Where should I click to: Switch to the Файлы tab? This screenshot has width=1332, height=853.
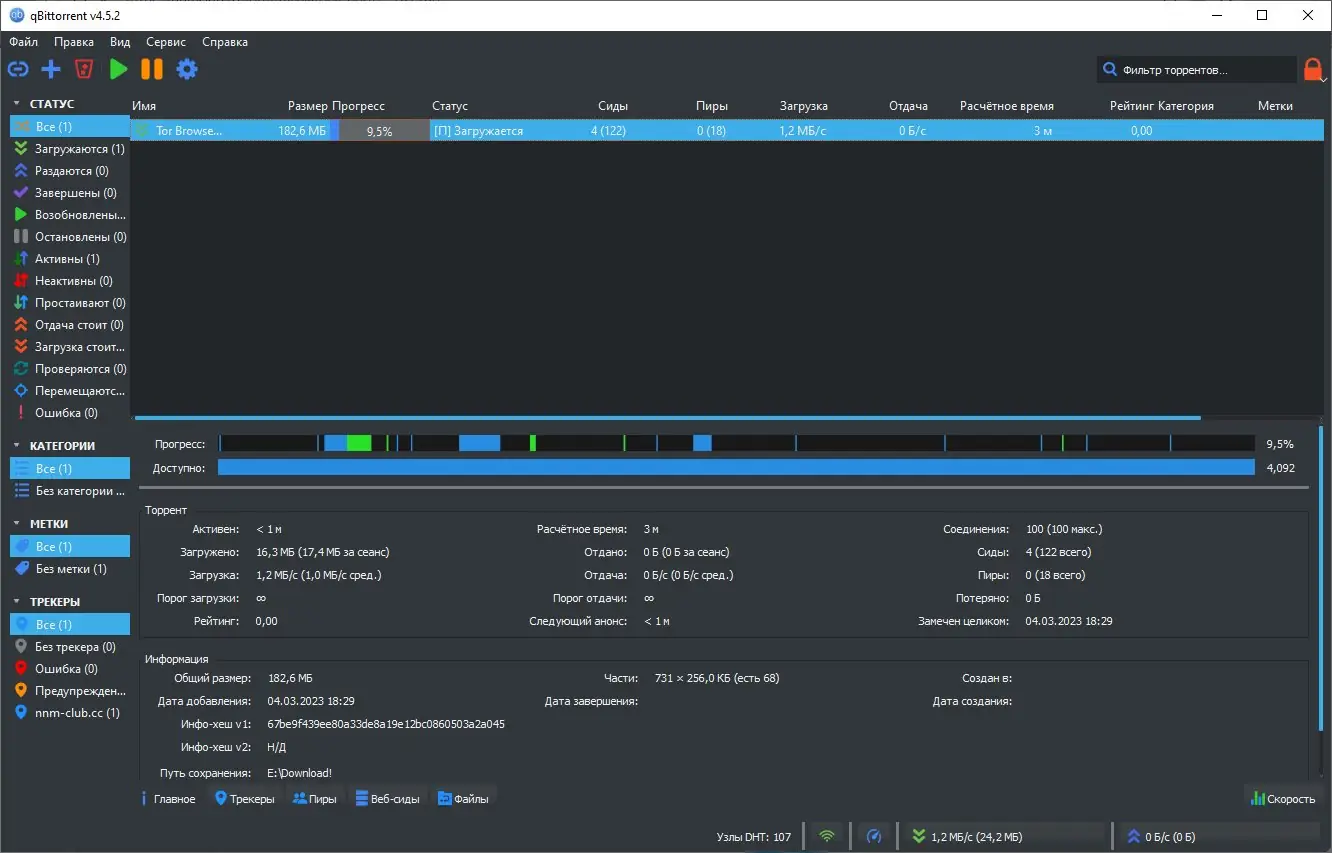[x=463, y=799]
